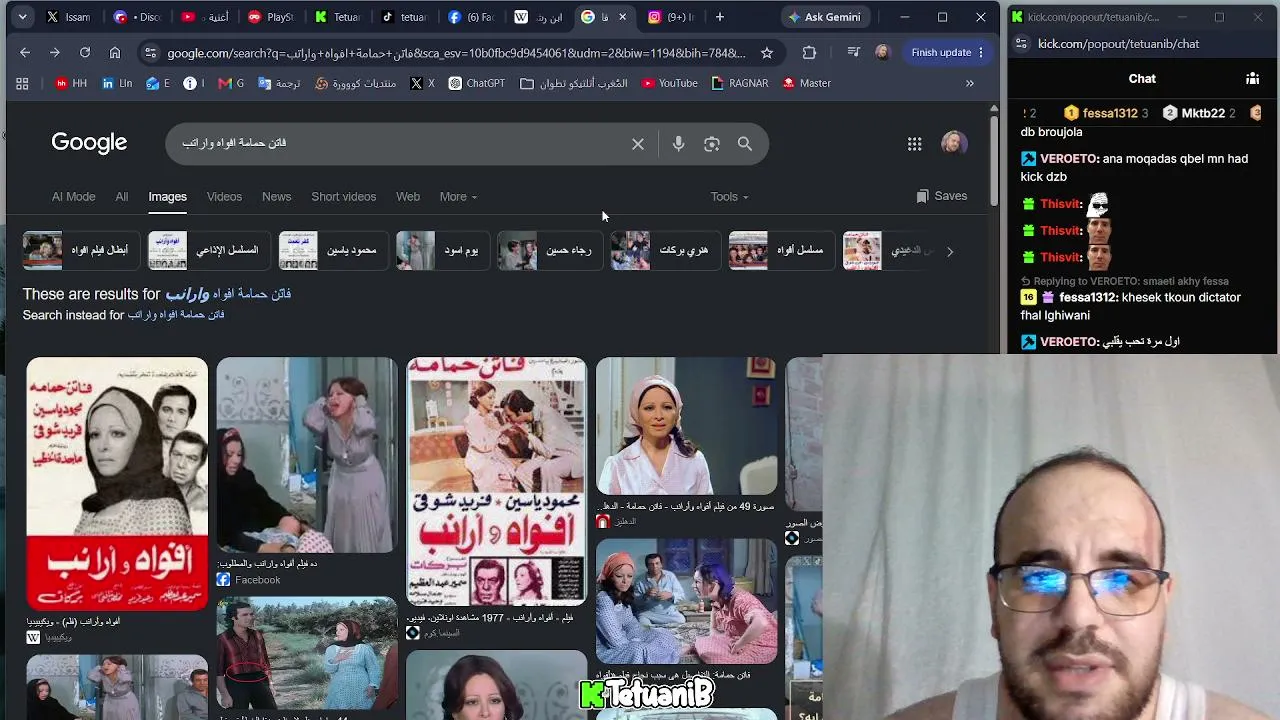Open a new browser tab

[x=719, y=17]
